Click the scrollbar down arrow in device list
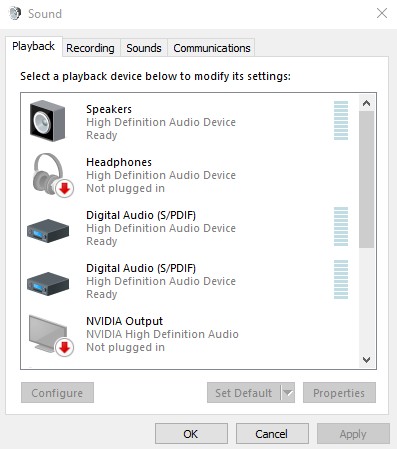The width and height of the screenshot is (397, 449). [366, 360]
